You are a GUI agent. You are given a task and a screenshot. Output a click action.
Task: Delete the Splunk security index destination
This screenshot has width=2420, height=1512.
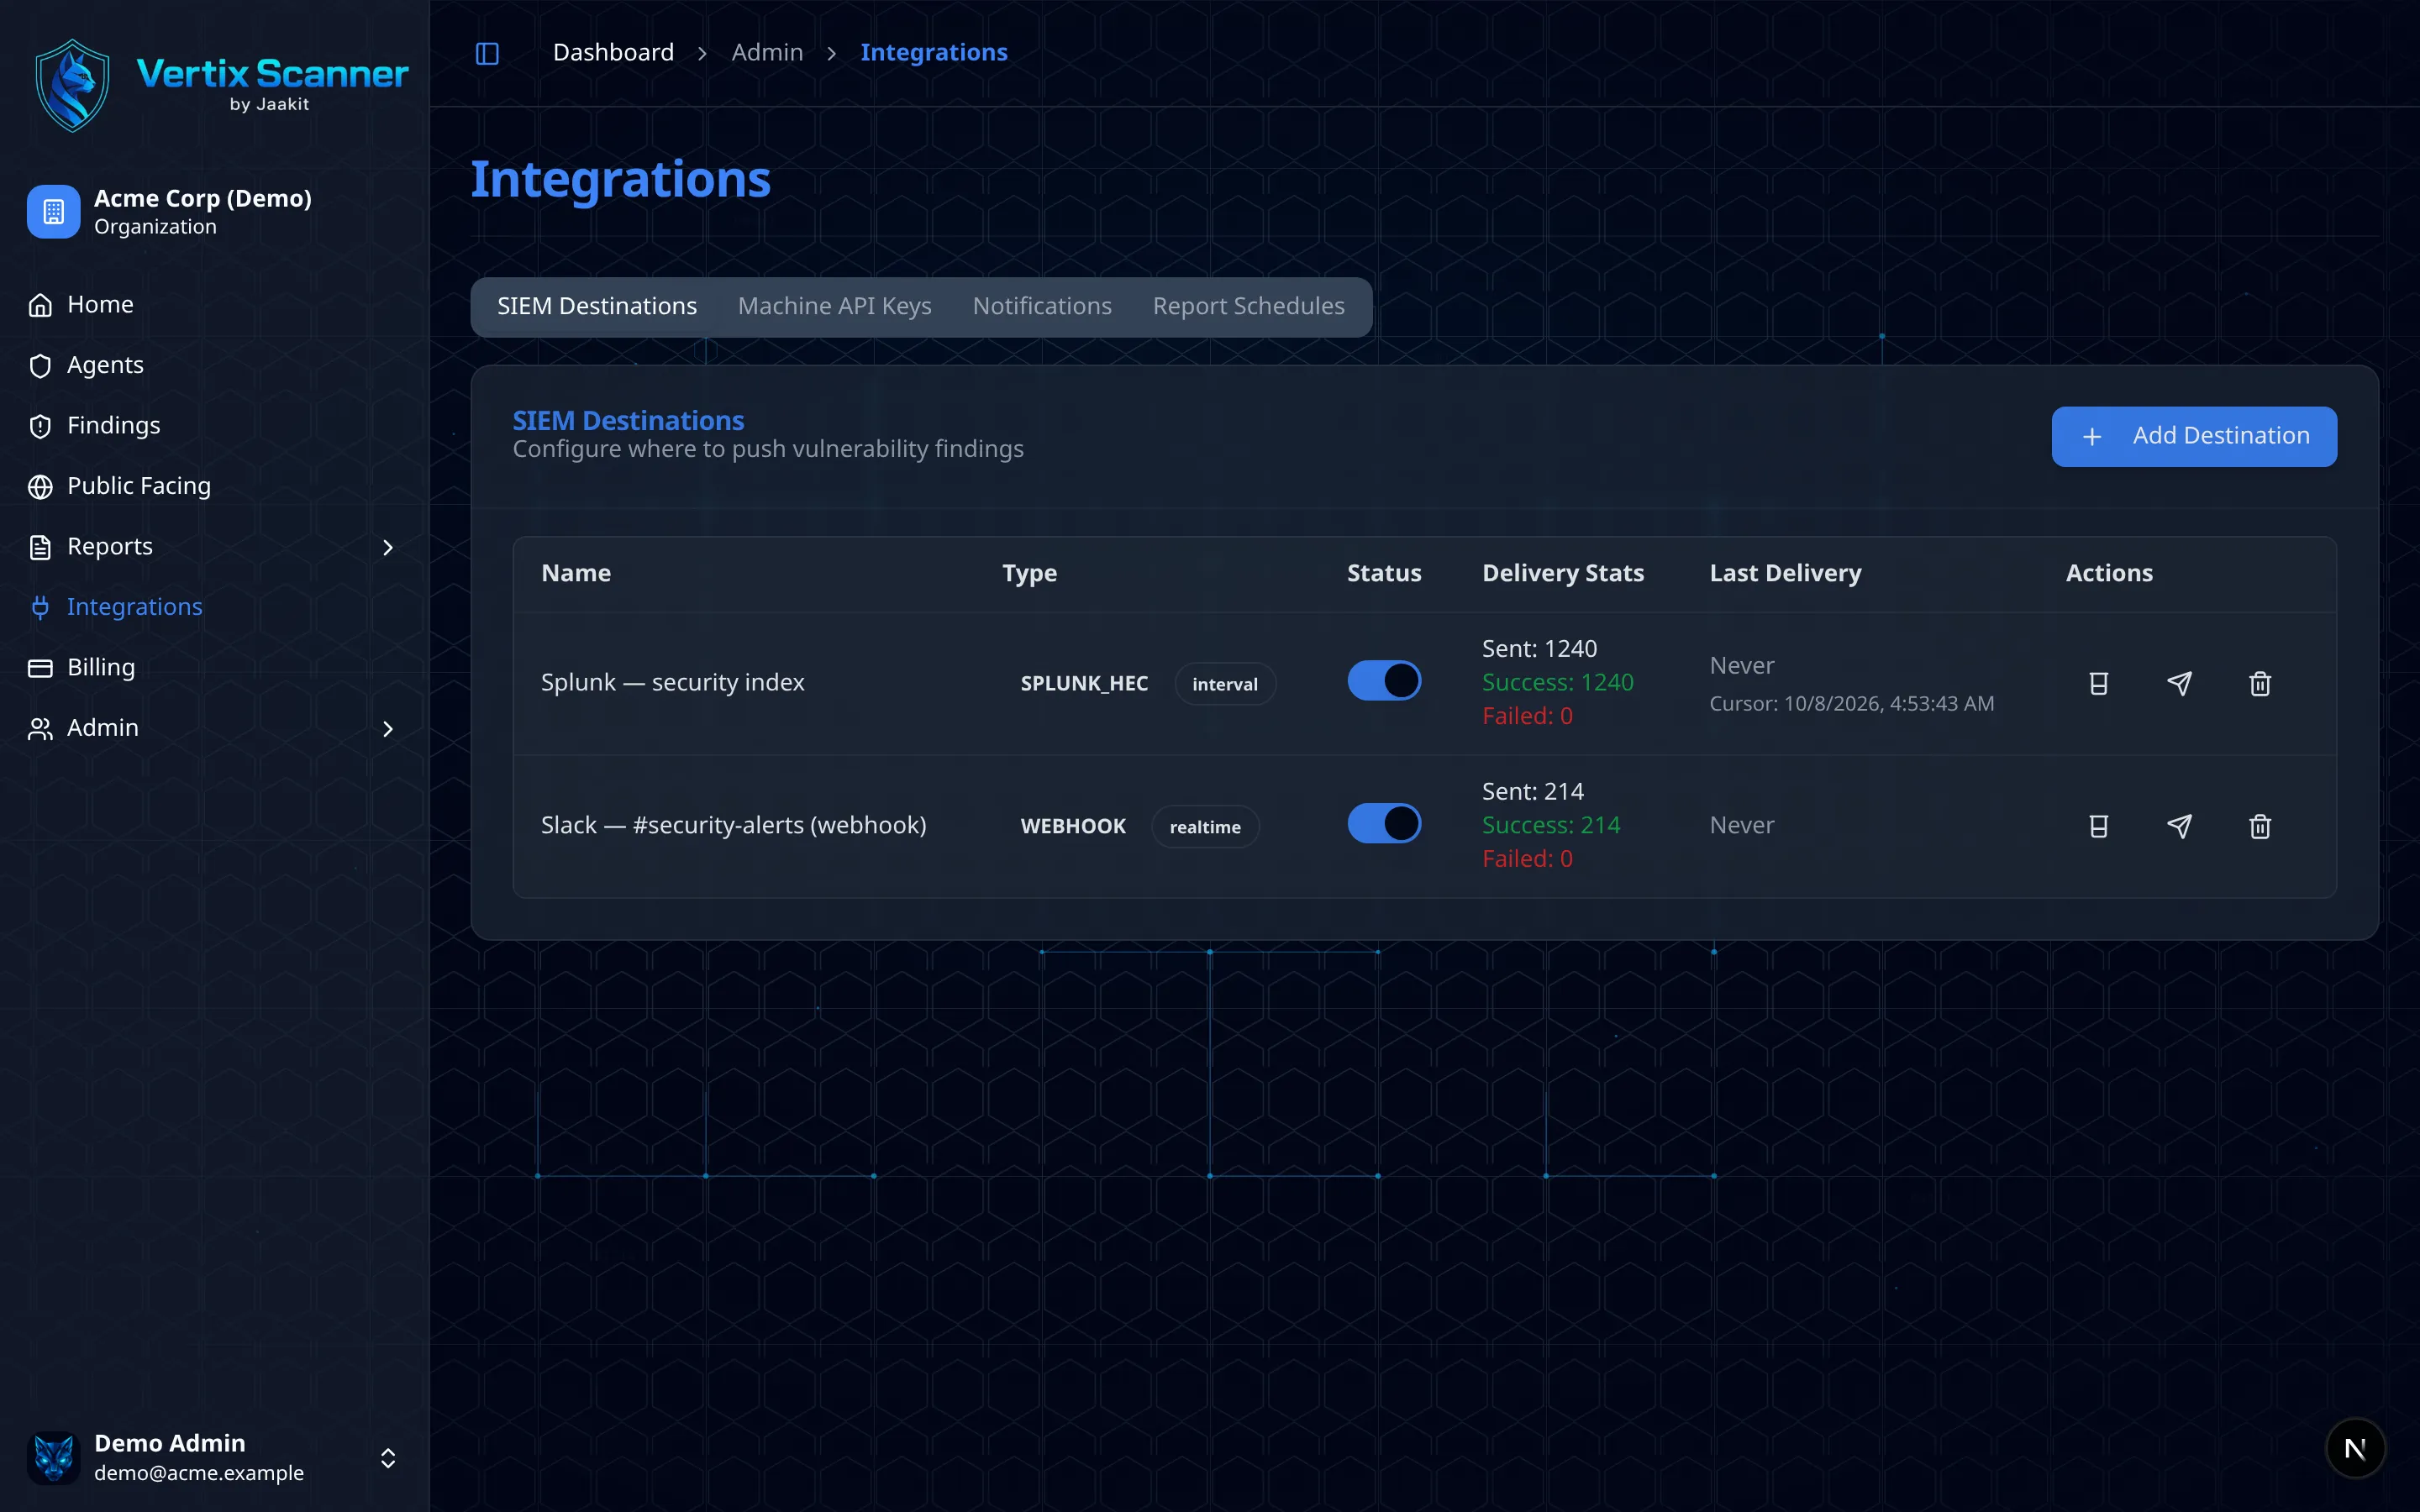click(2260, 683)
